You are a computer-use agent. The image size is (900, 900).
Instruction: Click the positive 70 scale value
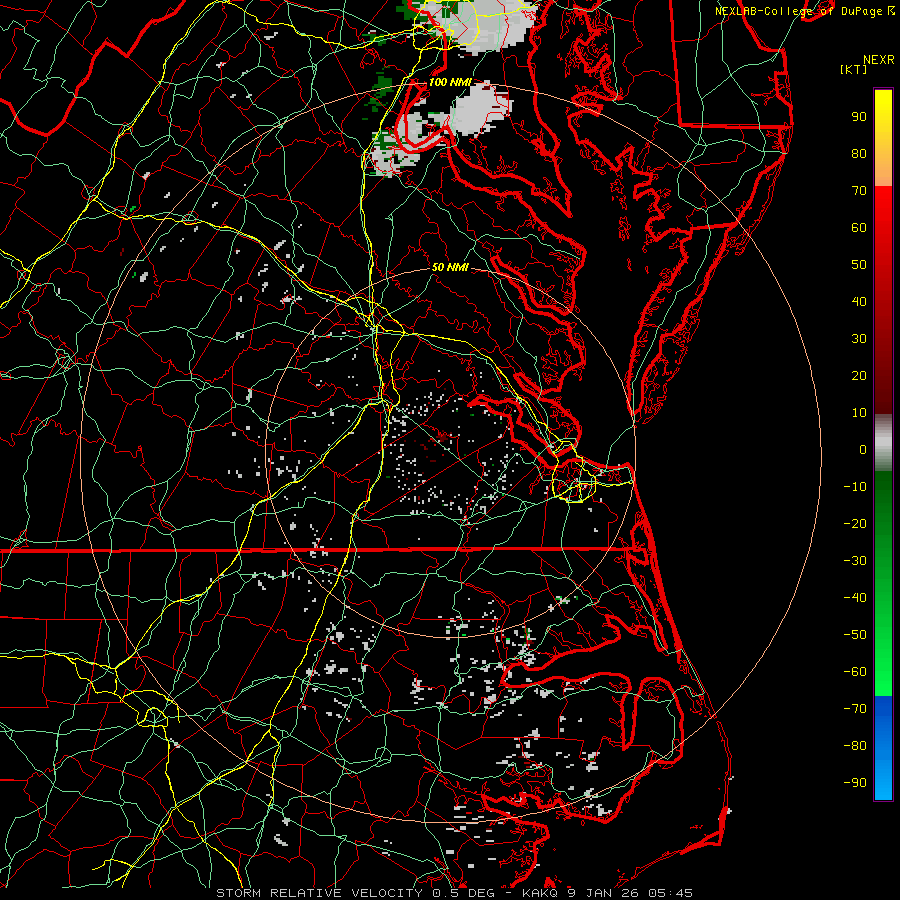859,191
